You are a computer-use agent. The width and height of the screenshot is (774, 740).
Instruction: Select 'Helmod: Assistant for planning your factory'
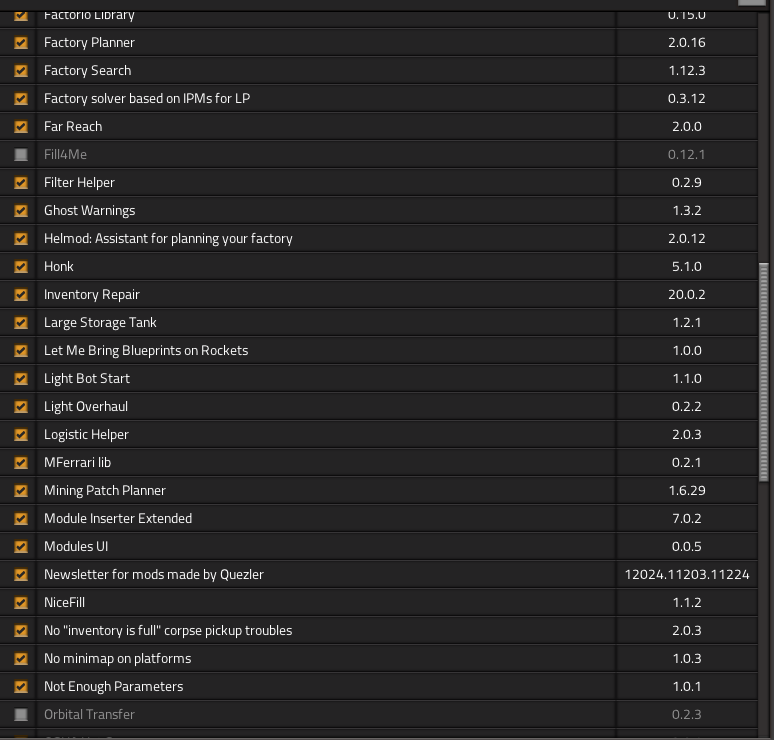(x=168, y=238)
